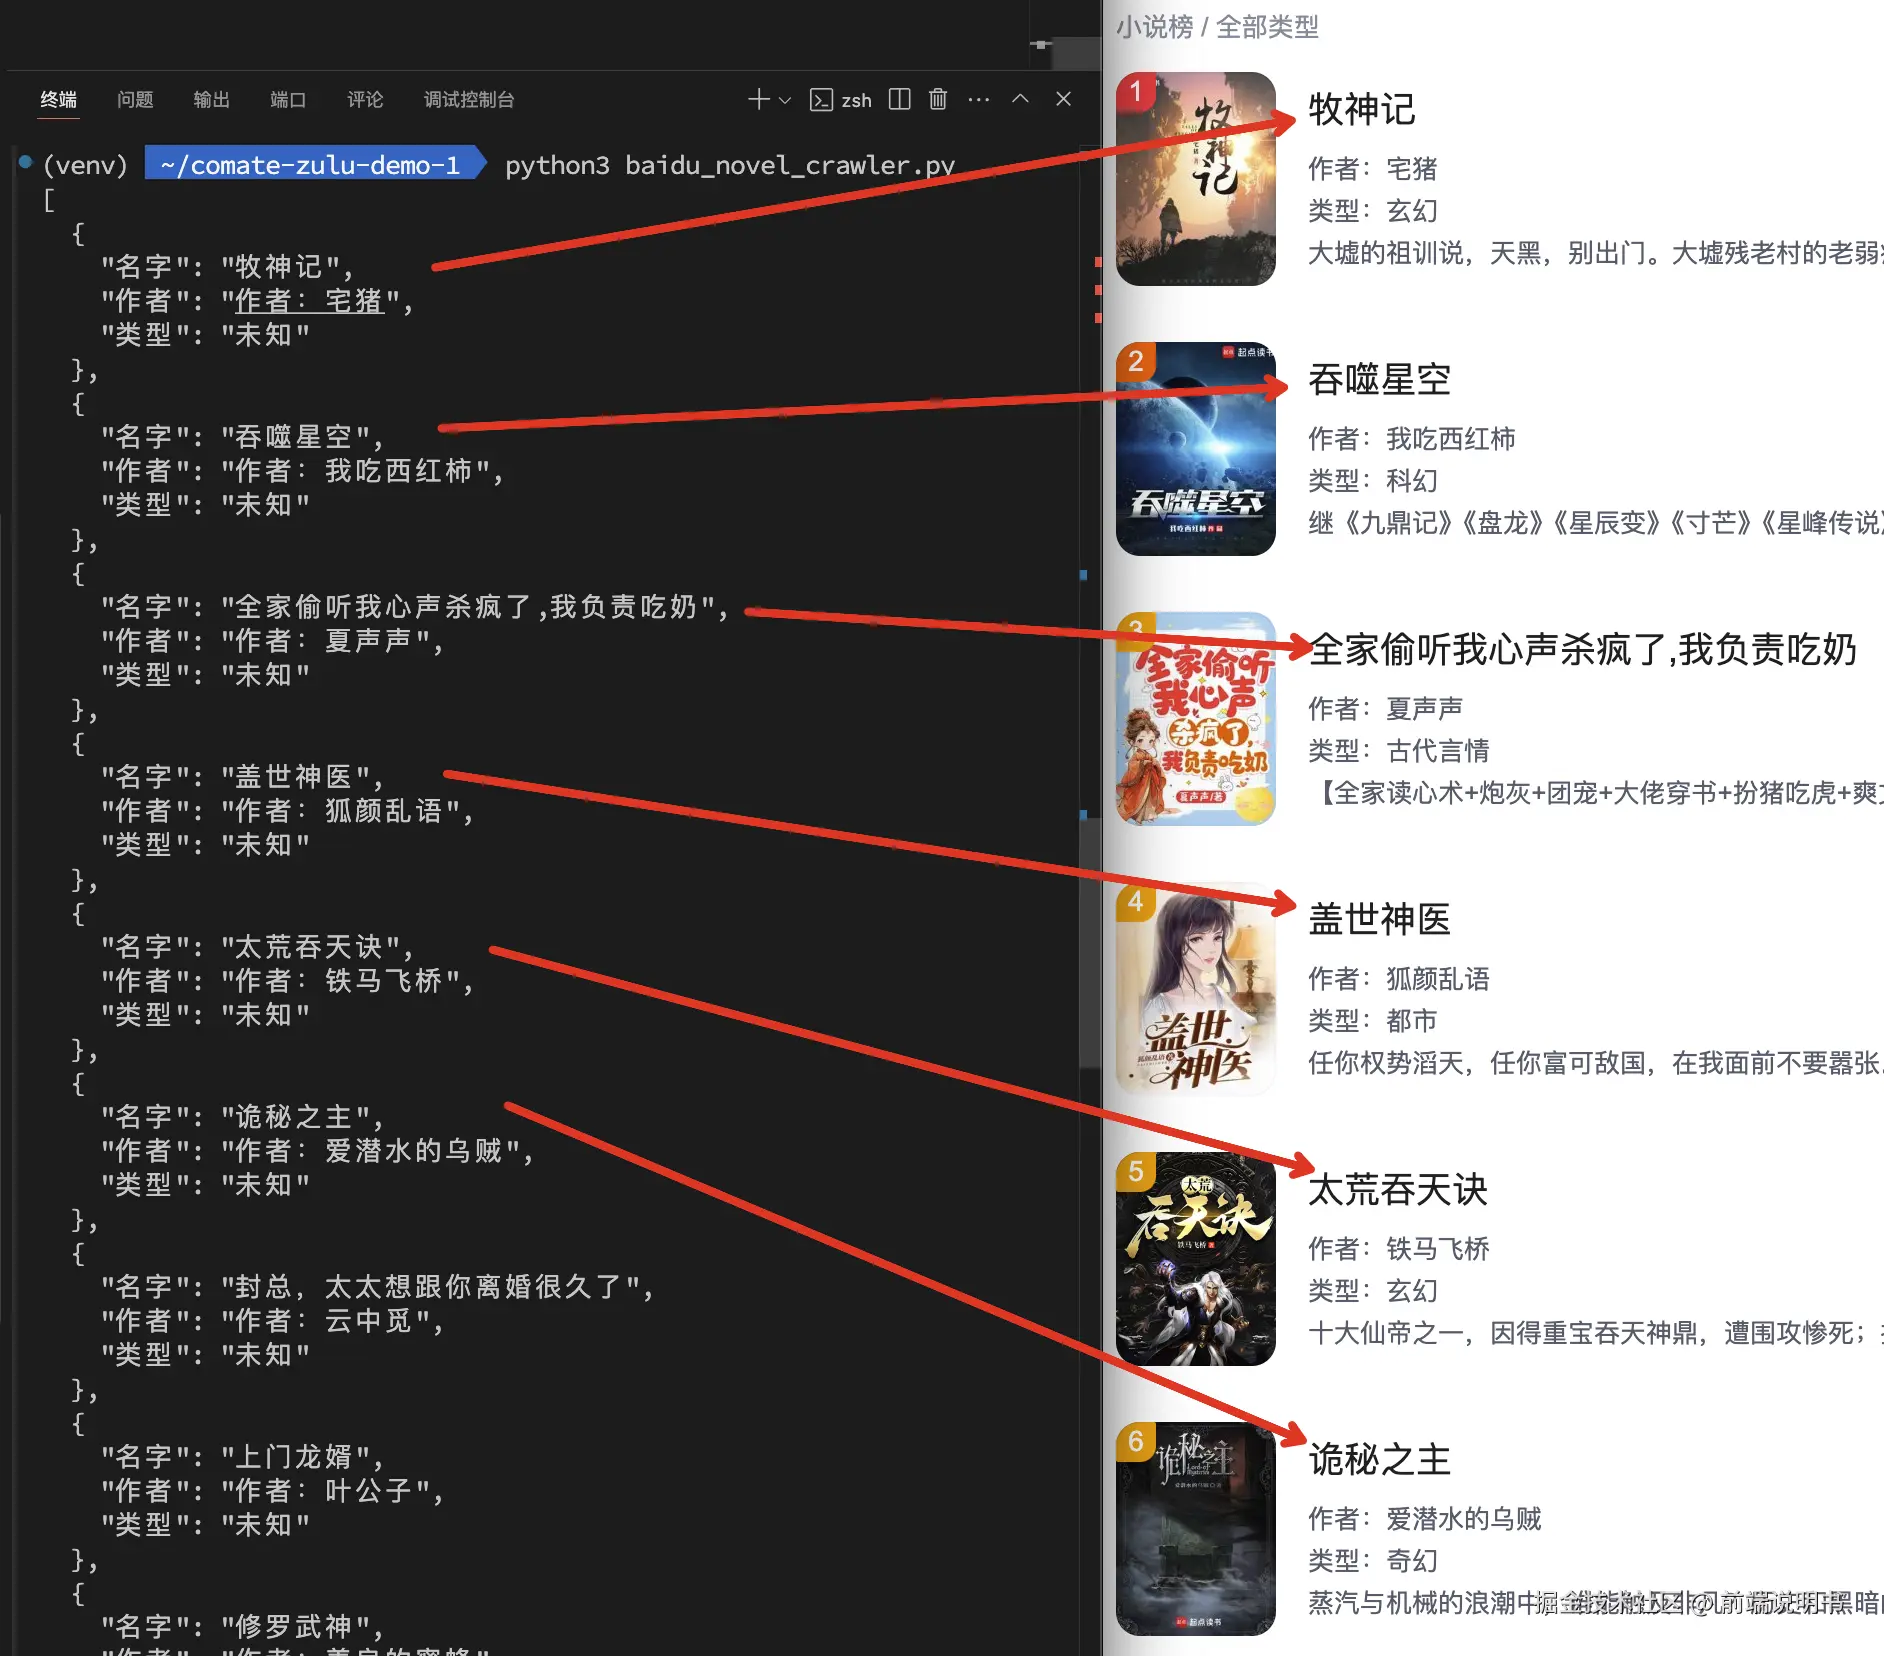Open the 端口 ports tab
This screenshot has width=1884, height=1656.
[x=288, y=99]
